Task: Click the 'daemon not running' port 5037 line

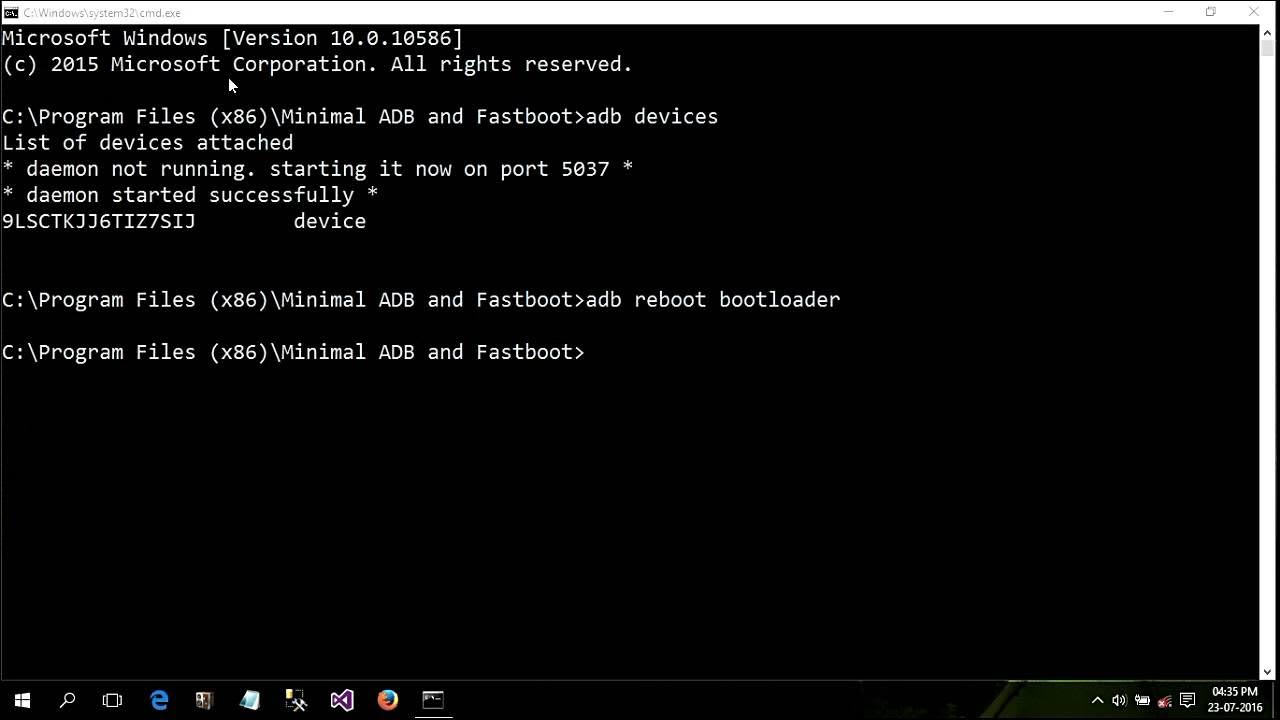Action: (318, 169)
